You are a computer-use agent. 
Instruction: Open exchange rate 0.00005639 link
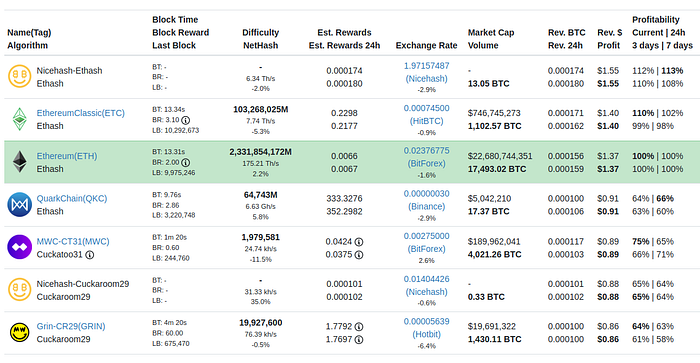(426, 321)
